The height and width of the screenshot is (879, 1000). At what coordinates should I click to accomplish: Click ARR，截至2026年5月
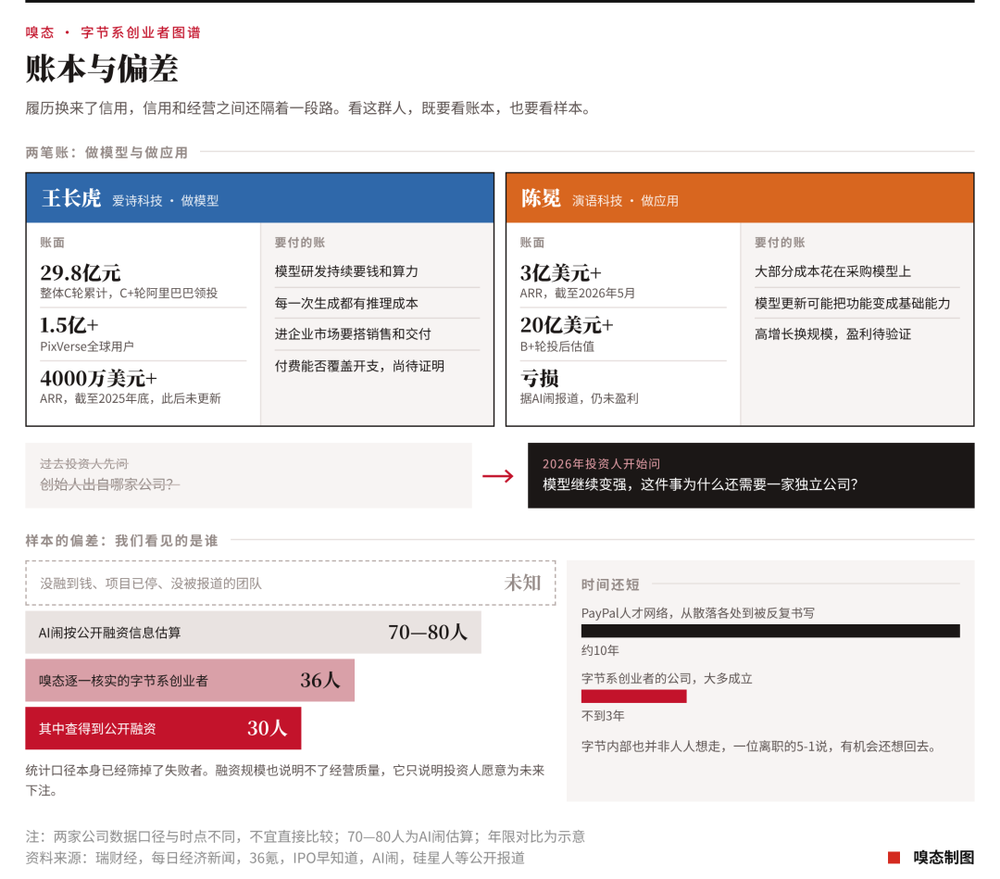point(577,293)
